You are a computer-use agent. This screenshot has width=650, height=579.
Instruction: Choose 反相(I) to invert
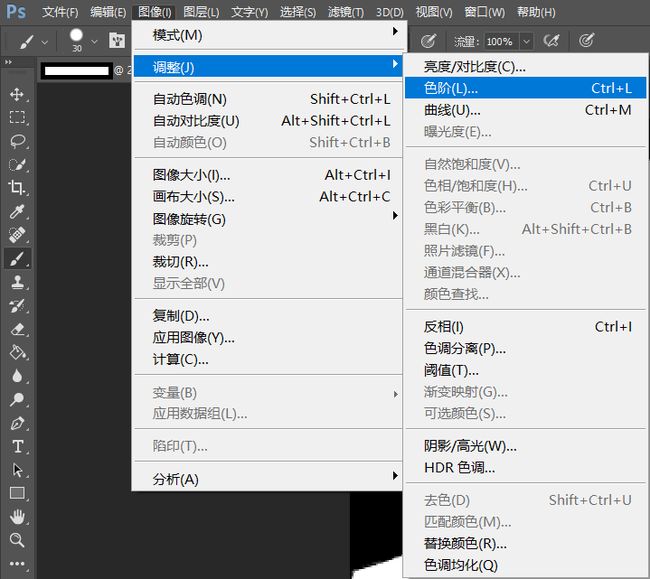525,327
